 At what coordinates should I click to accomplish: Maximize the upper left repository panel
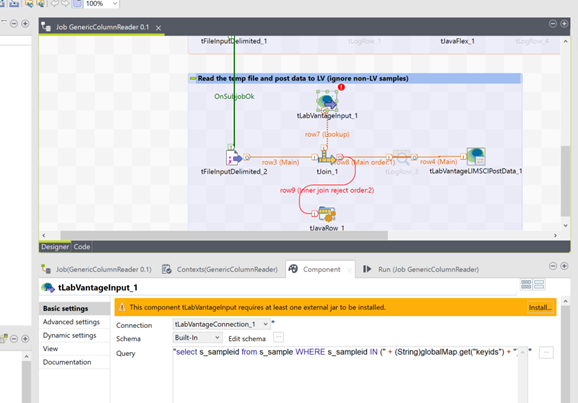click(x=25, y=24)
